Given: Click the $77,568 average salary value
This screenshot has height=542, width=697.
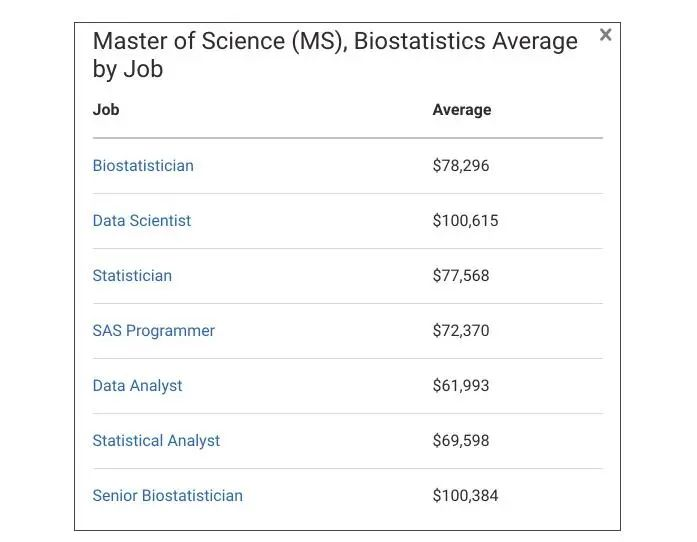Looking at the screenshot, I should [x=461, y=276].
